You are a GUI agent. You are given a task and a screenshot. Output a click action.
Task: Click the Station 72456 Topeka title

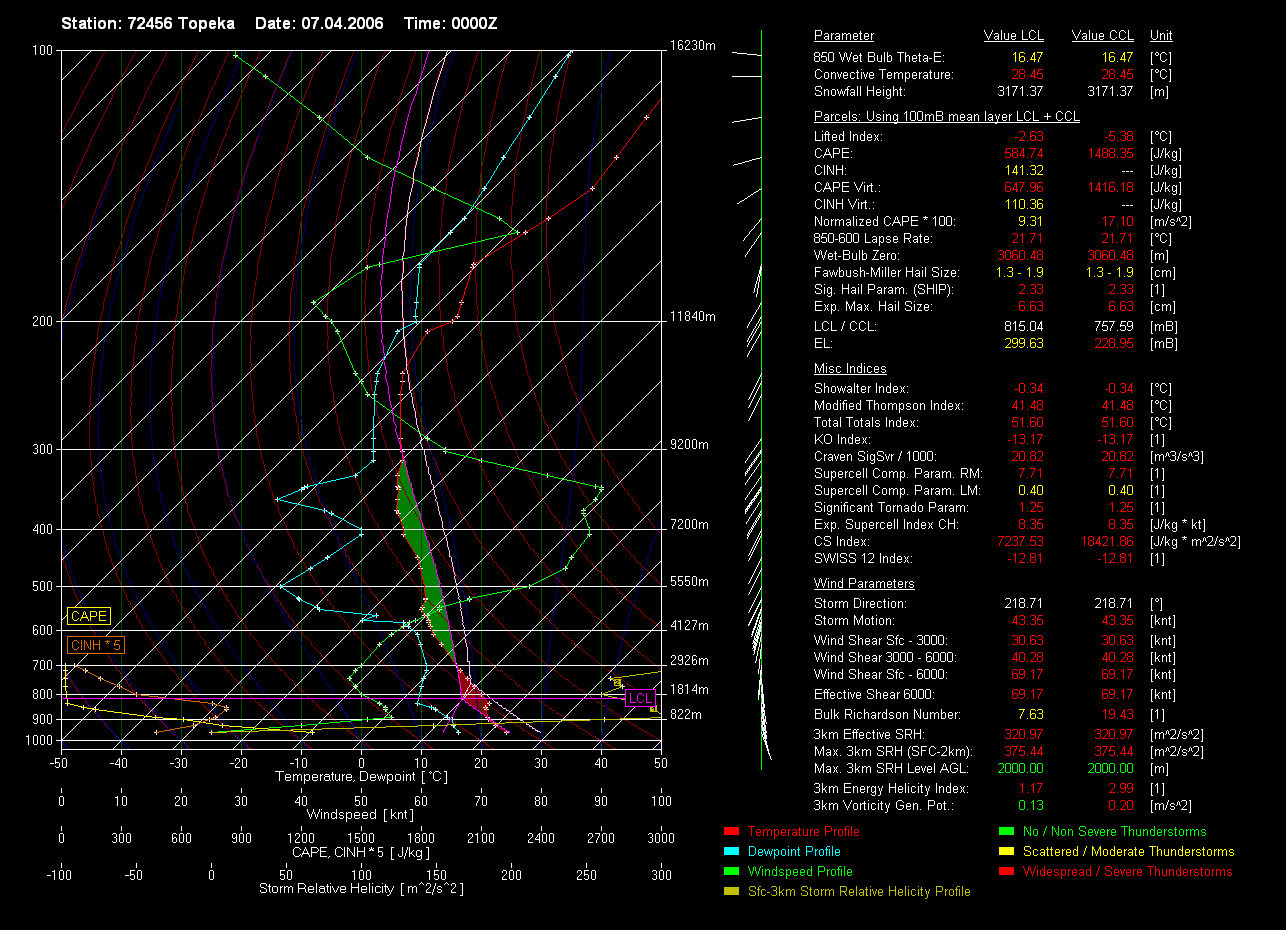coord(148,23)
